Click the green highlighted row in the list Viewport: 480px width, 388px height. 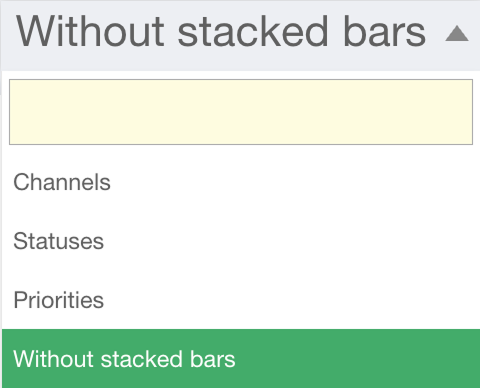pyautogui.click(x=241, y=358)
